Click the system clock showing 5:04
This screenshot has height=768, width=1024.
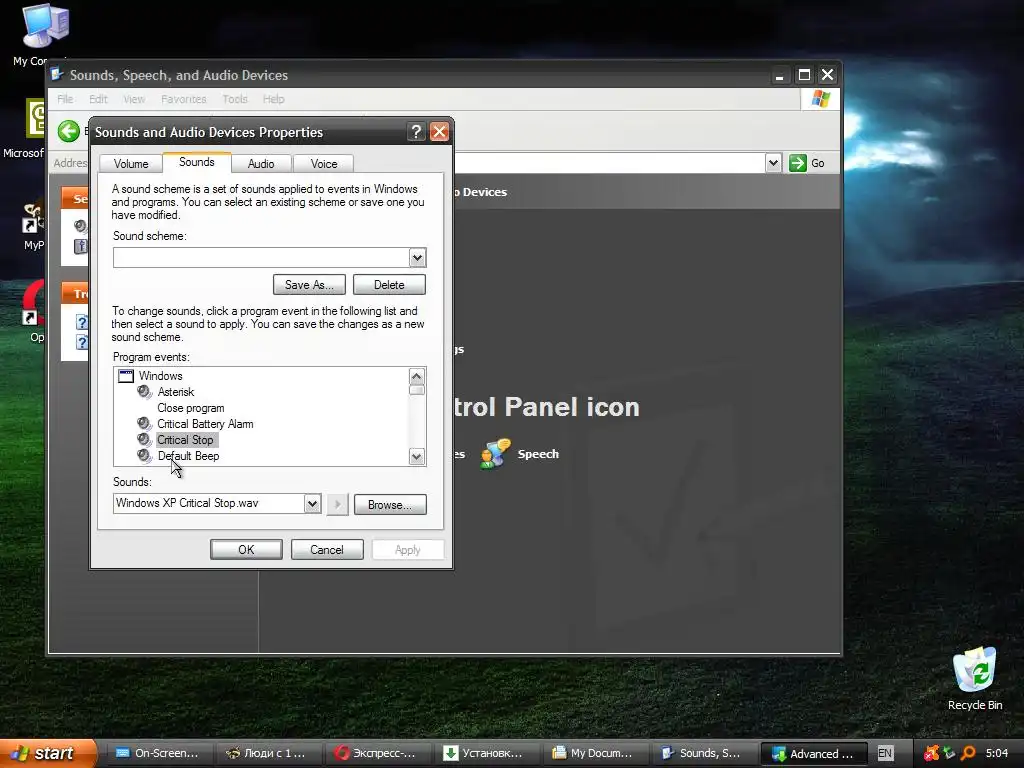click(997, 754)
